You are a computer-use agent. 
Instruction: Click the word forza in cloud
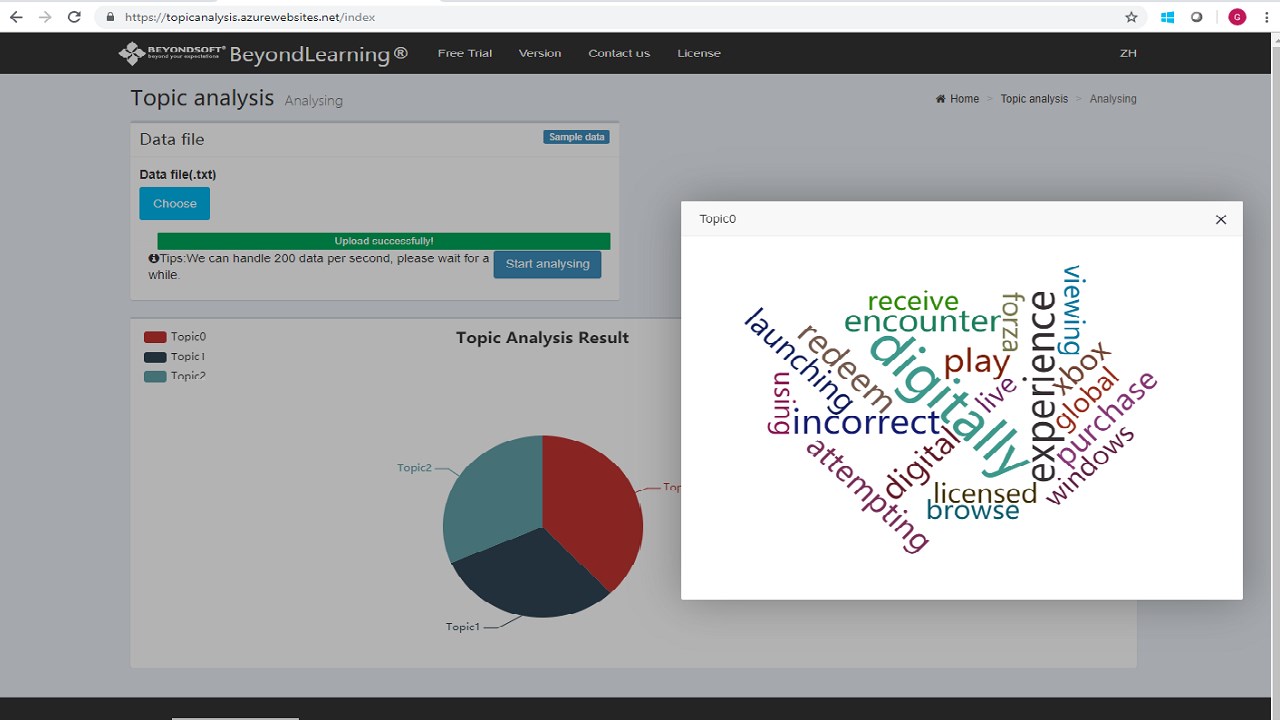[x=1011, y=322]
